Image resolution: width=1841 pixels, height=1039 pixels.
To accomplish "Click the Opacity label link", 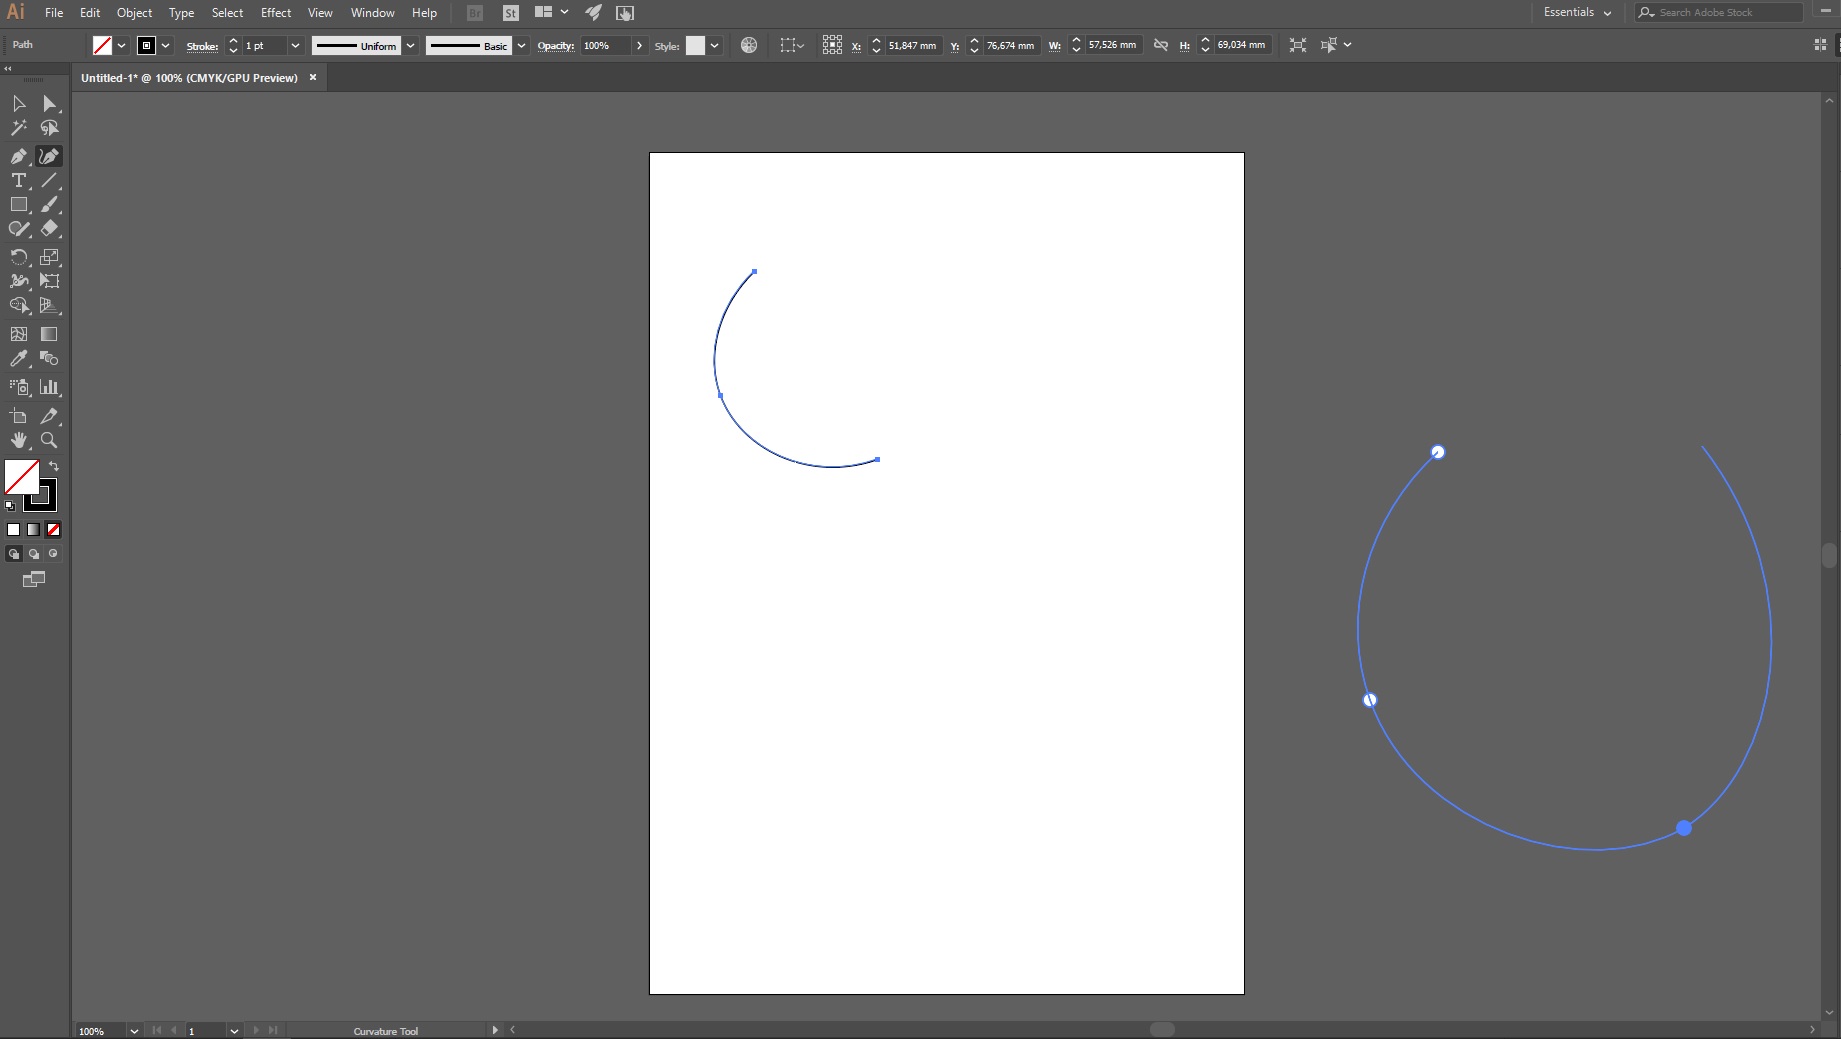I will point(555,46).
